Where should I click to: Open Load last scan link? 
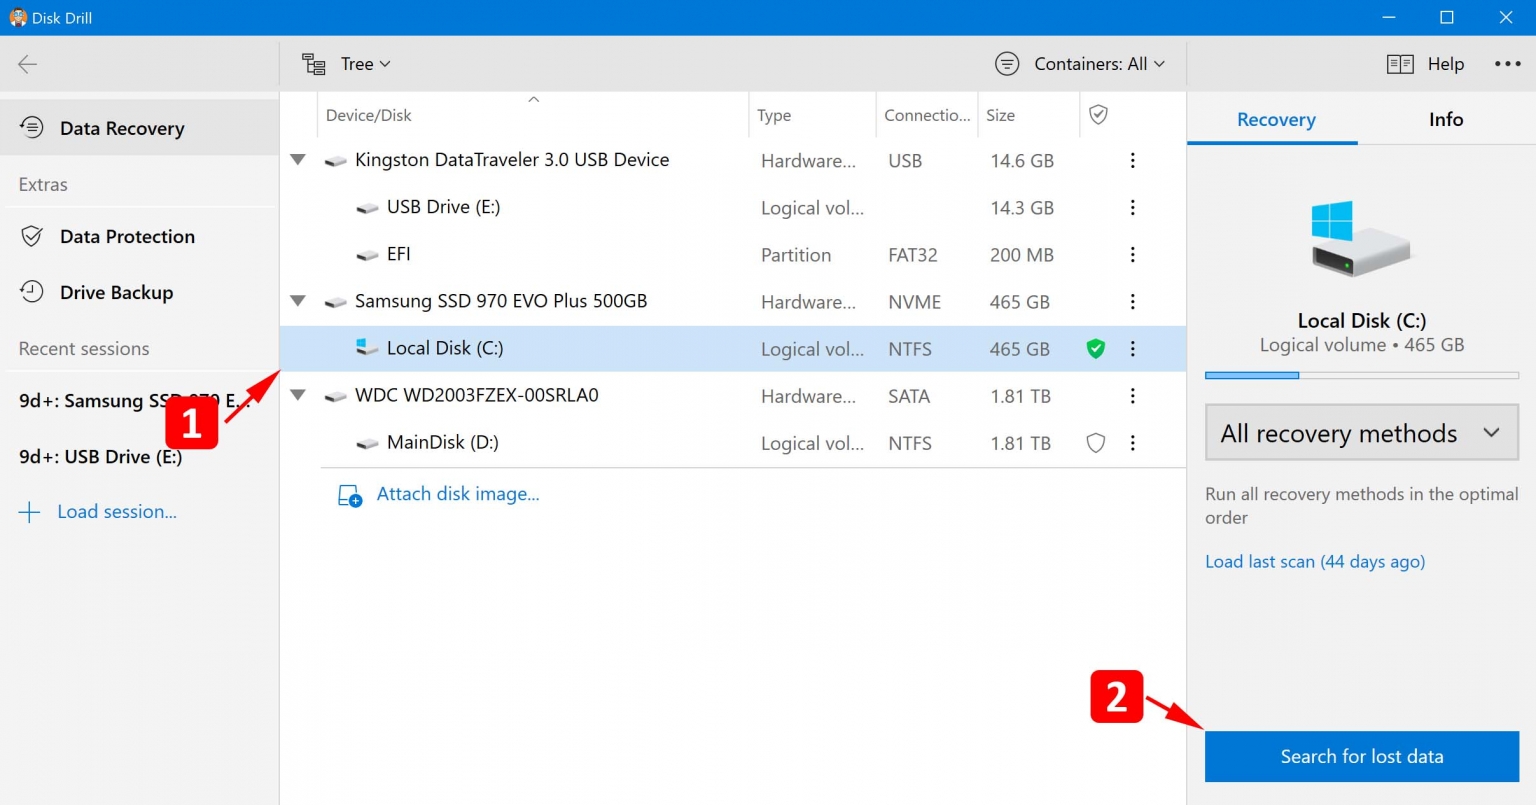tap(1315, 561)
